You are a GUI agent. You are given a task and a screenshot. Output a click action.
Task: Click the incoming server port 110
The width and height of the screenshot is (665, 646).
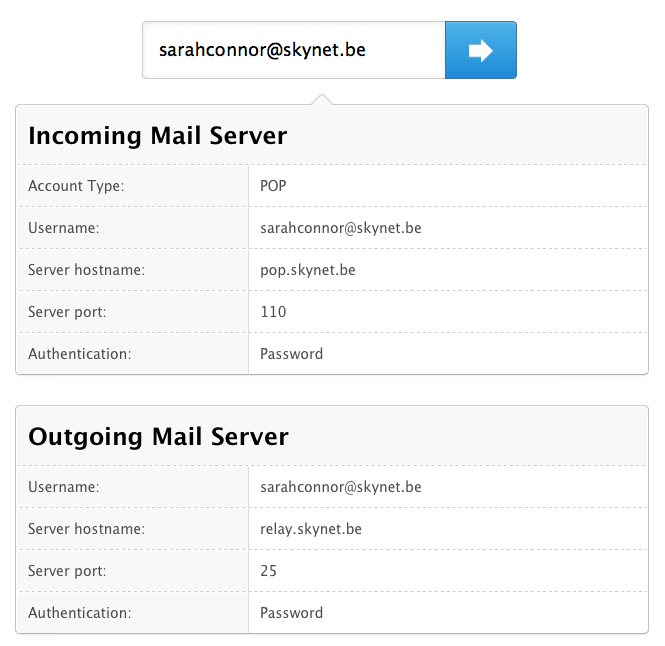pyautogui.click(x=273, y=312)
